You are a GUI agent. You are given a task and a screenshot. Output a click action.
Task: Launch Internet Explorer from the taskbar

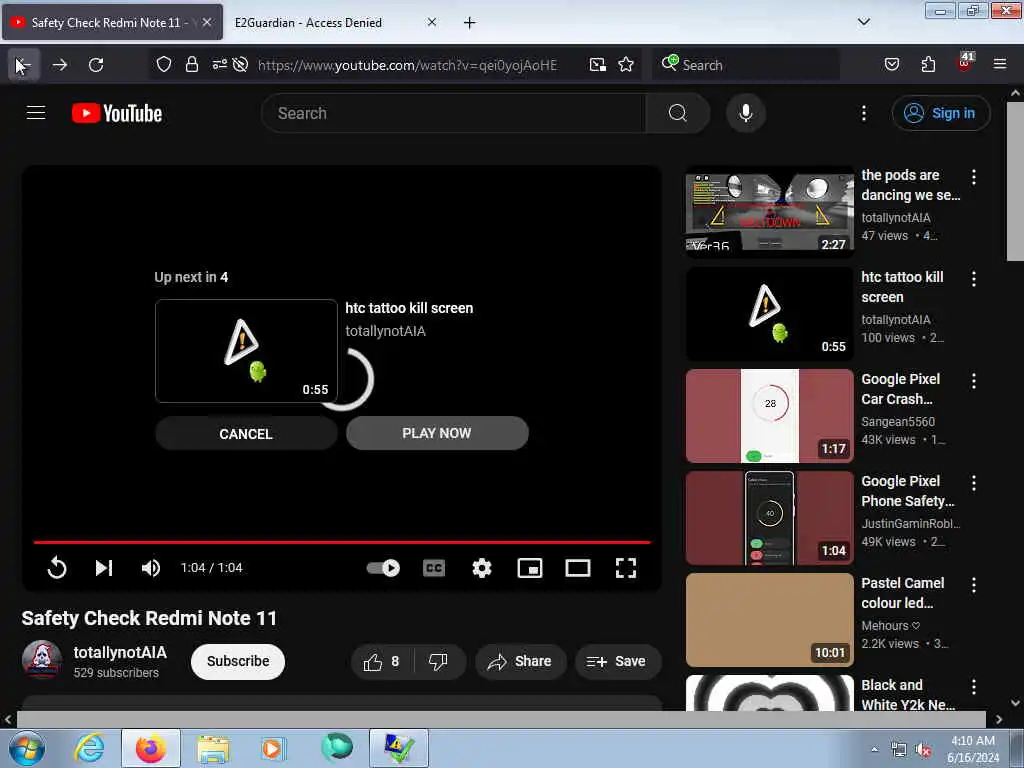click(x=89, y=748)
